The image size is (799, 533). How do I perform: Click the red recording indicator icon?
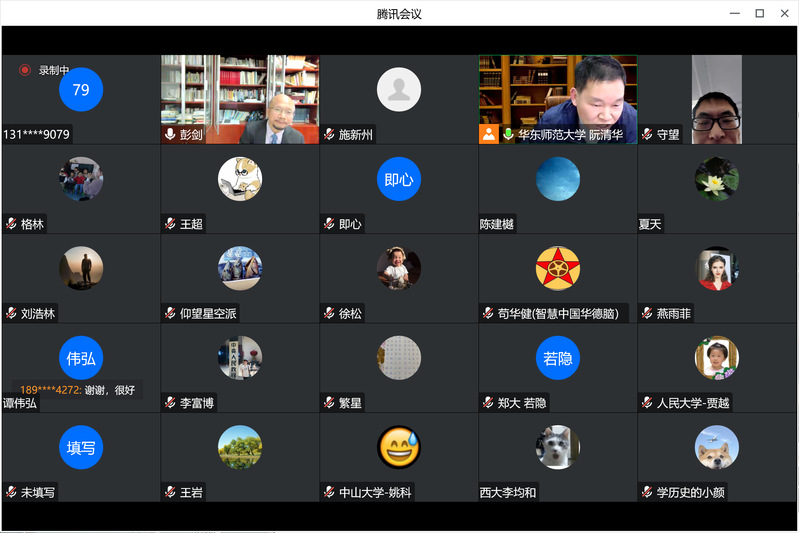click(25, 70)
